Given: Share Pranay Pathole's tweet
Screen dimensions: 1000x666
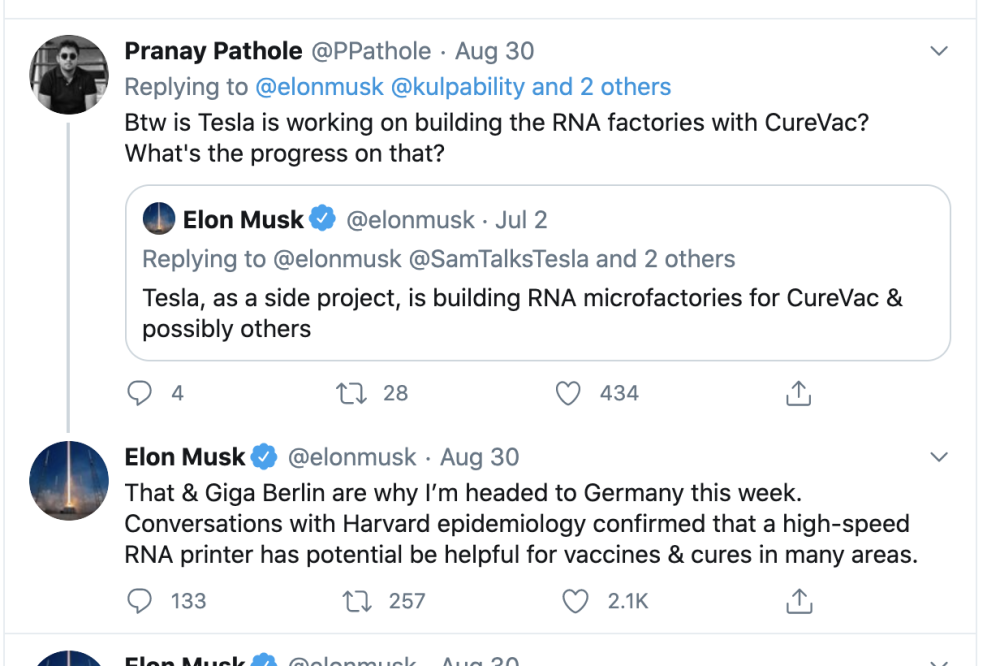Looking at the screenshot, I should click(x=797, y=394).
